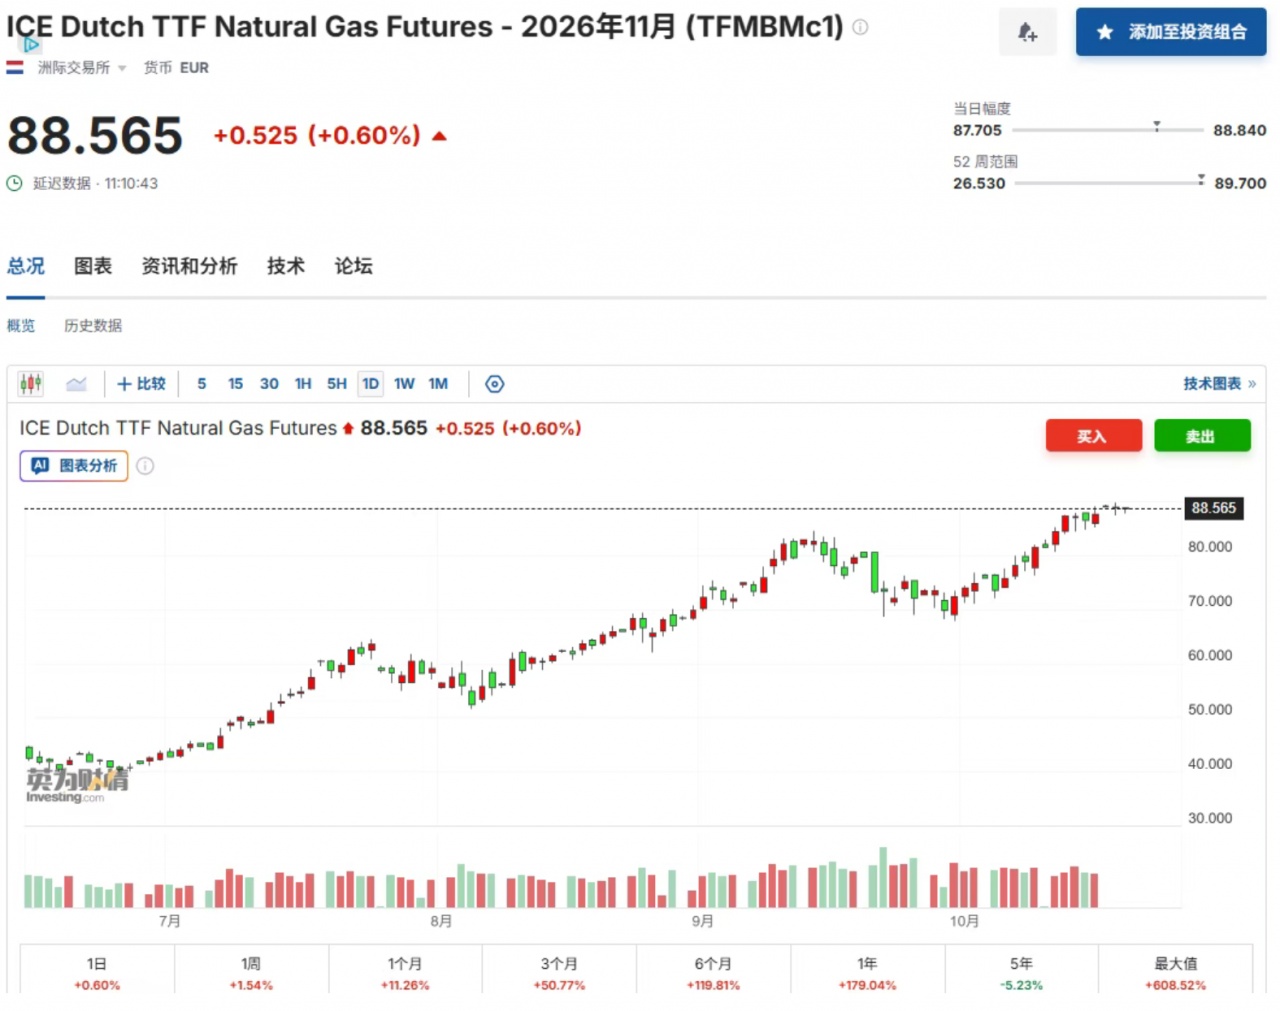This screenshot has width=1280, height=1011.
Task: Click the red 买入 buy button
Action: [x=1093, y=436]
